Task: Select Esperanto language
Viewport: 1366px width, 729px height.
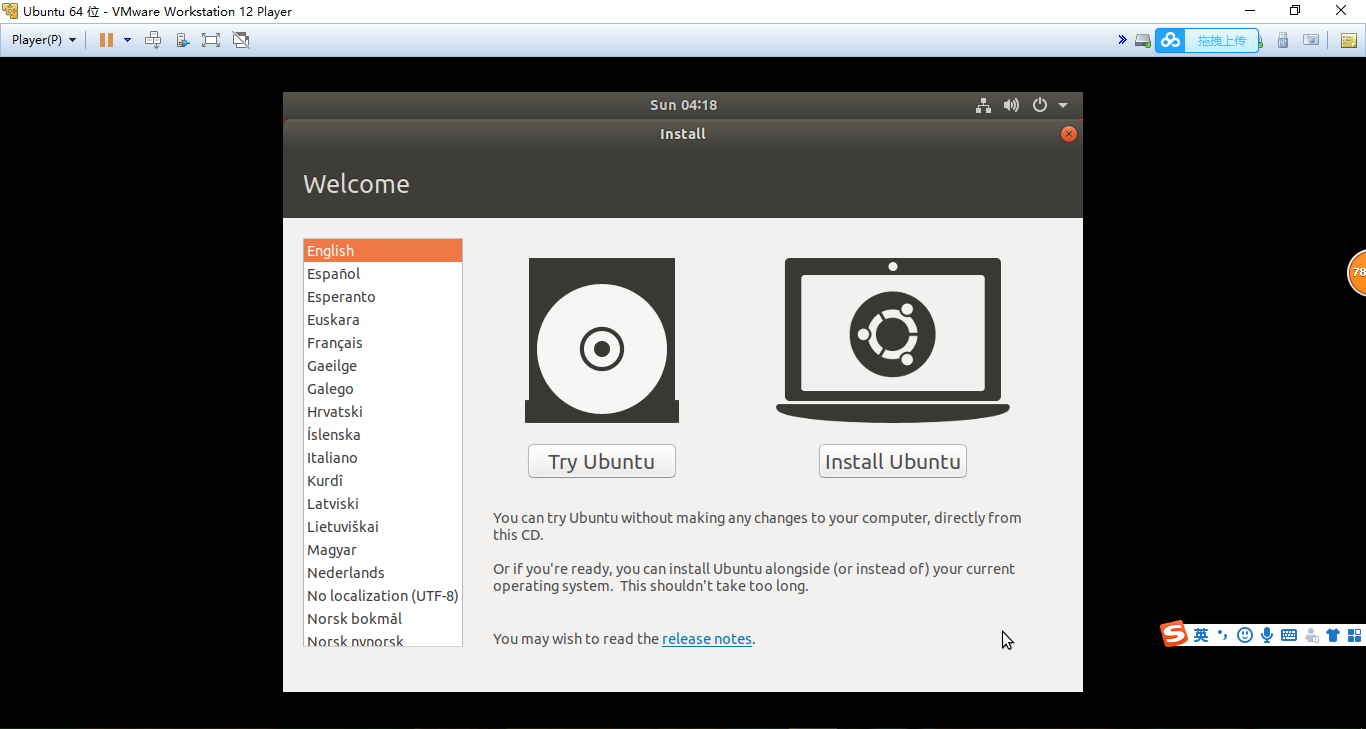Action: [x=383, y=297]
